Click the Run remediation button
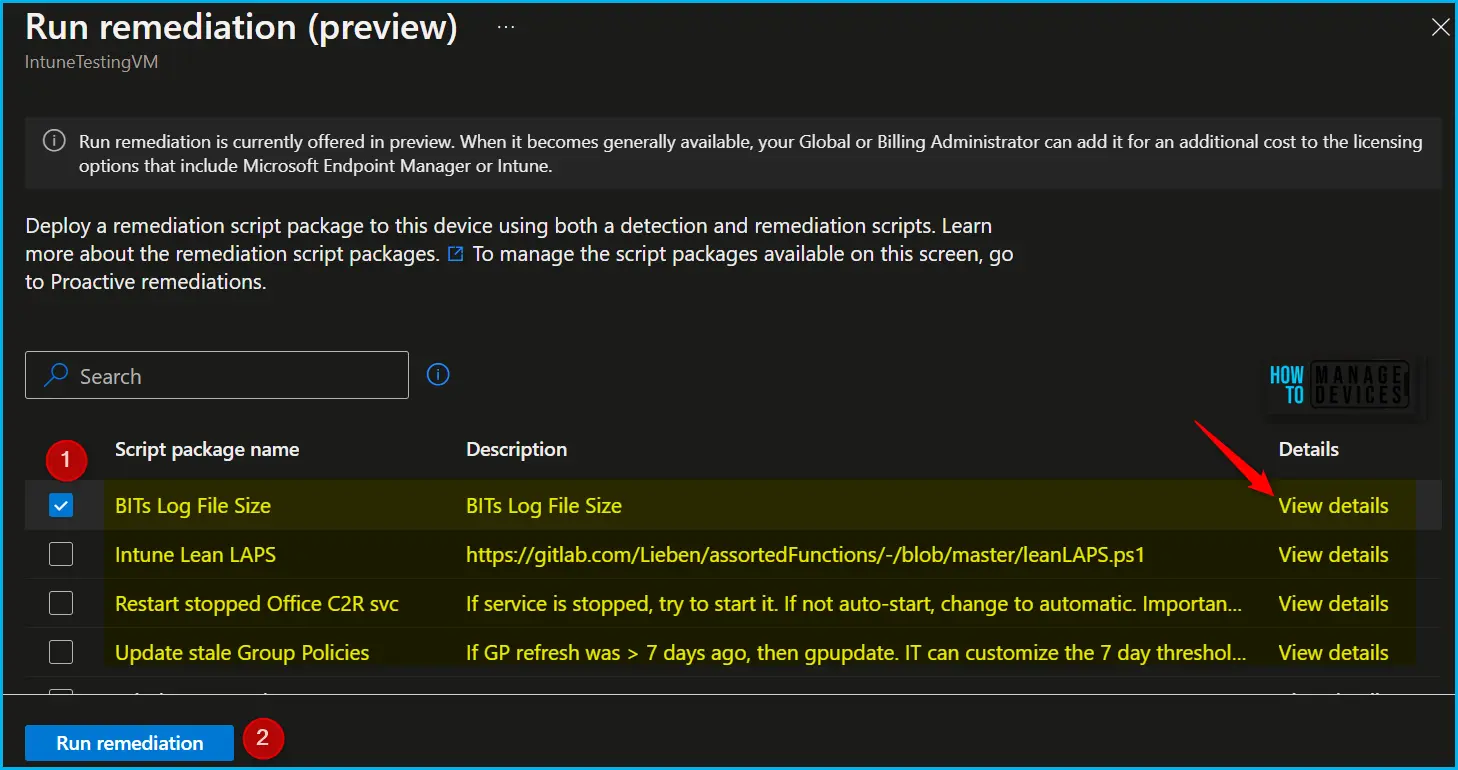Screen dimensions: 1458x770 coord(130,743)
